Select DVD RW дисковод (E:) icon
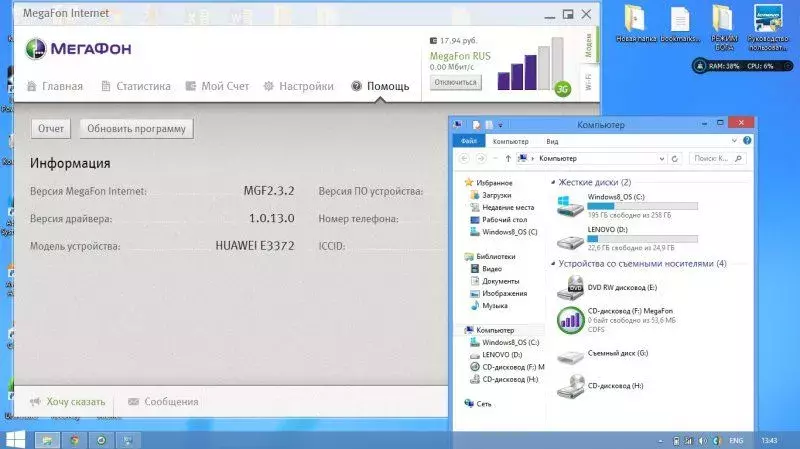800x449 pixels. pyautogui.click(x=570, y=288)
